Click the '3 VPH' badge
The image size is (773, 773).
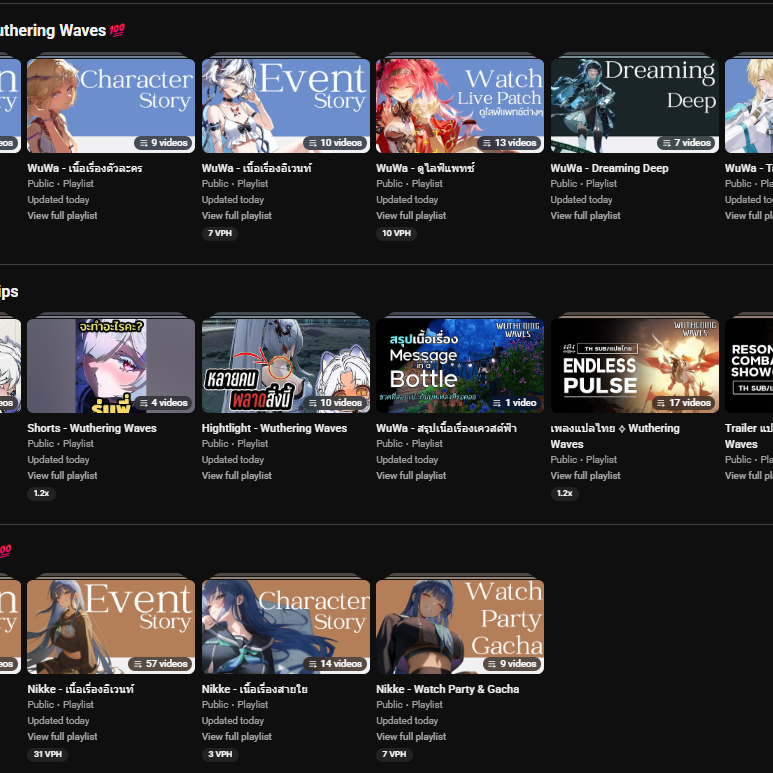point(220,754)
